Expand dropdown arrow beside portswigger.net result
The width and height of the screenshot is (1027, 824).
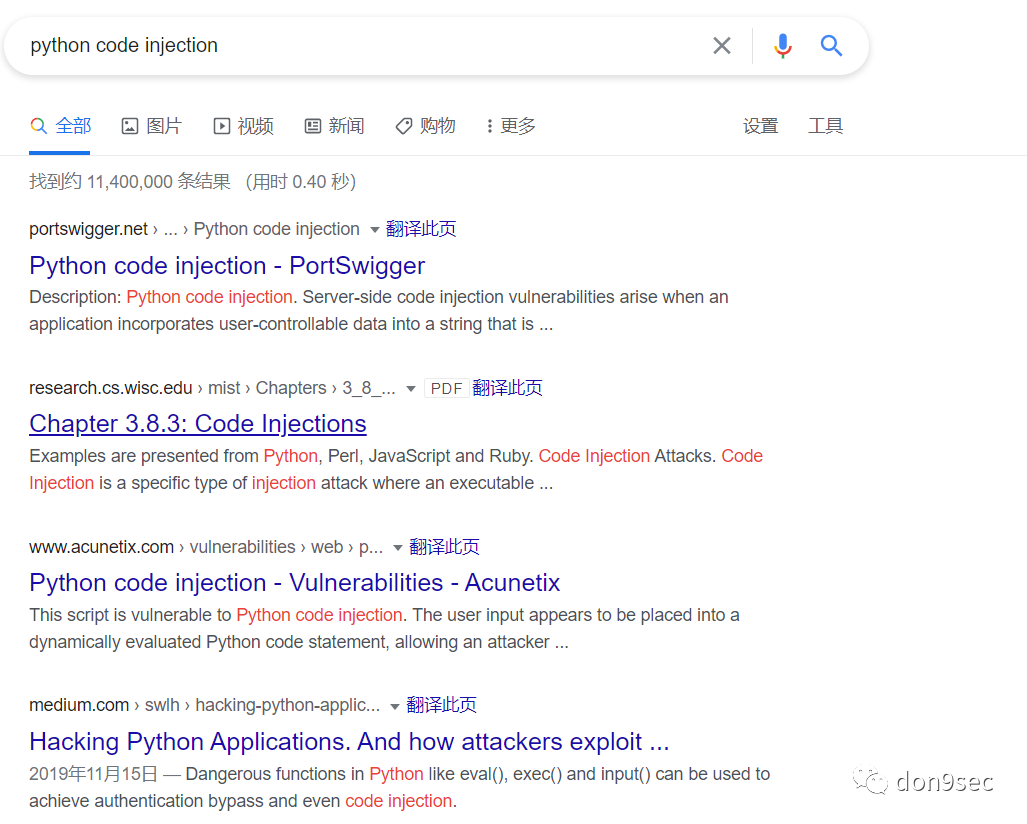tap(375, 230)
